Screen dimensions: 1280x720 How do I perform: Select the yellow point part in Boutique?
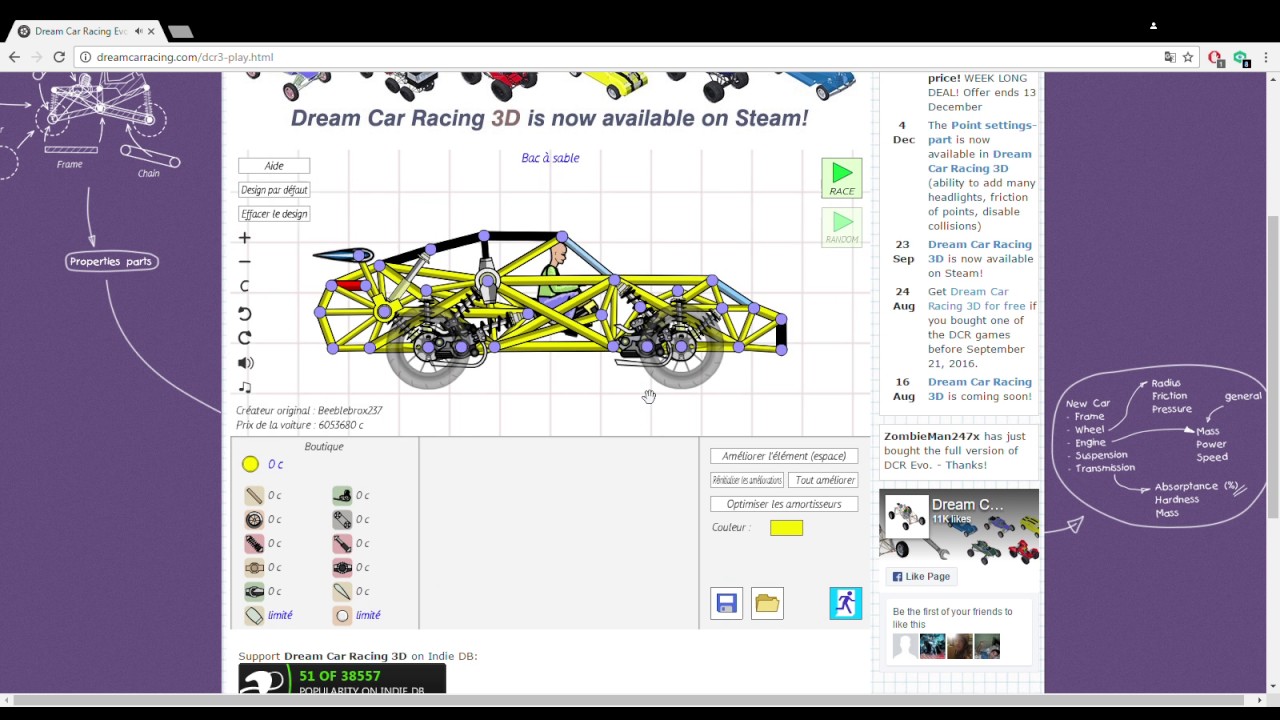[x=250, y=464]
